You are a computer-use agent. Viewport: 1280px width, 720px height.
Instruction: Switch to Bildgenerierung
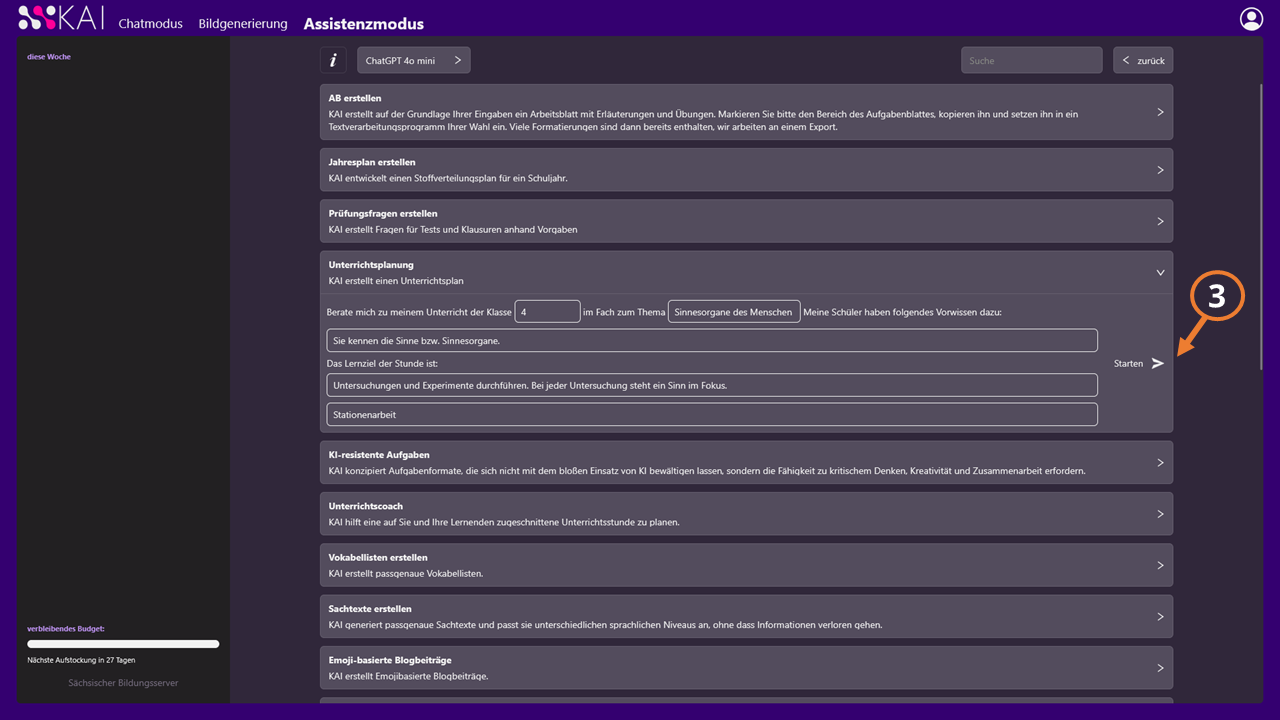(243, 23)
